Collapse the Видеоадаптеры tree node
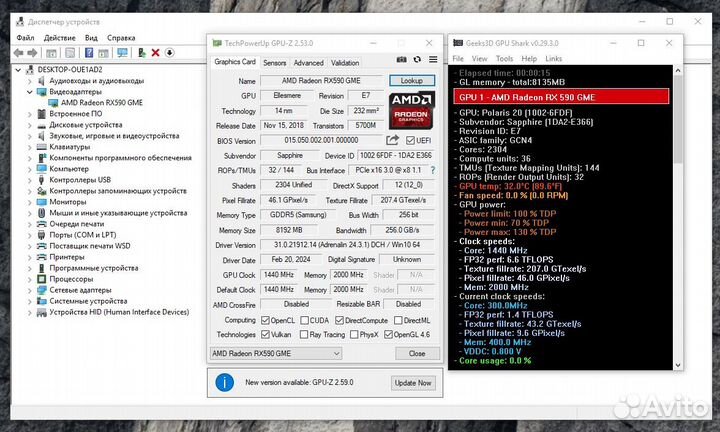Viewport: 720px width, 432px height. (x=30, y=92)
